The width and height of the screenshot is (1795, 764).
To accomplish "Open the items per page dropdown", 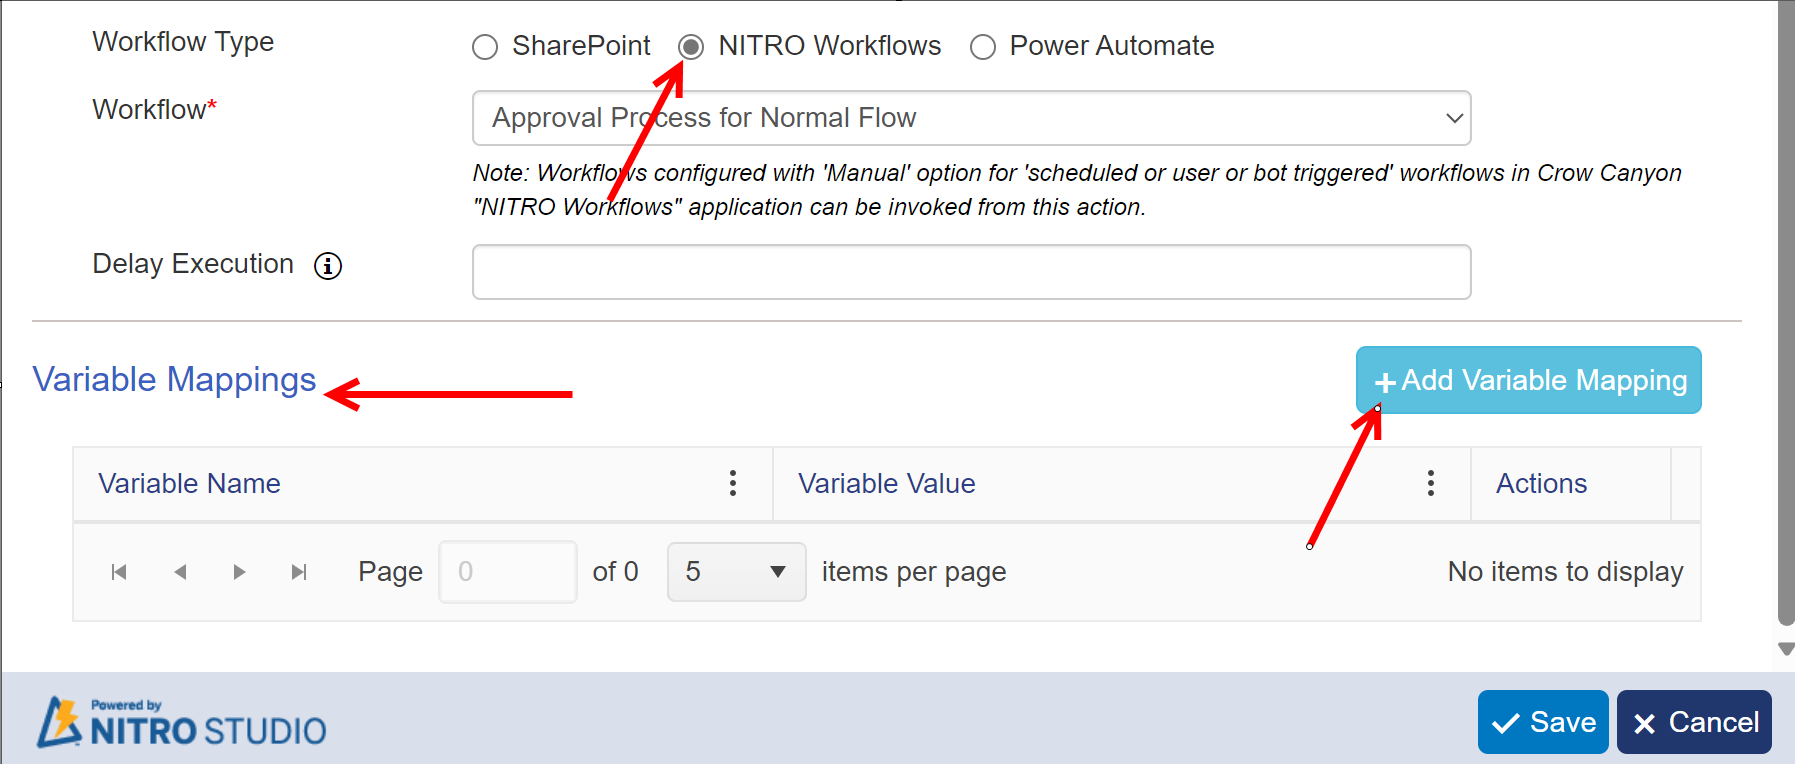I will pos(736,572).
